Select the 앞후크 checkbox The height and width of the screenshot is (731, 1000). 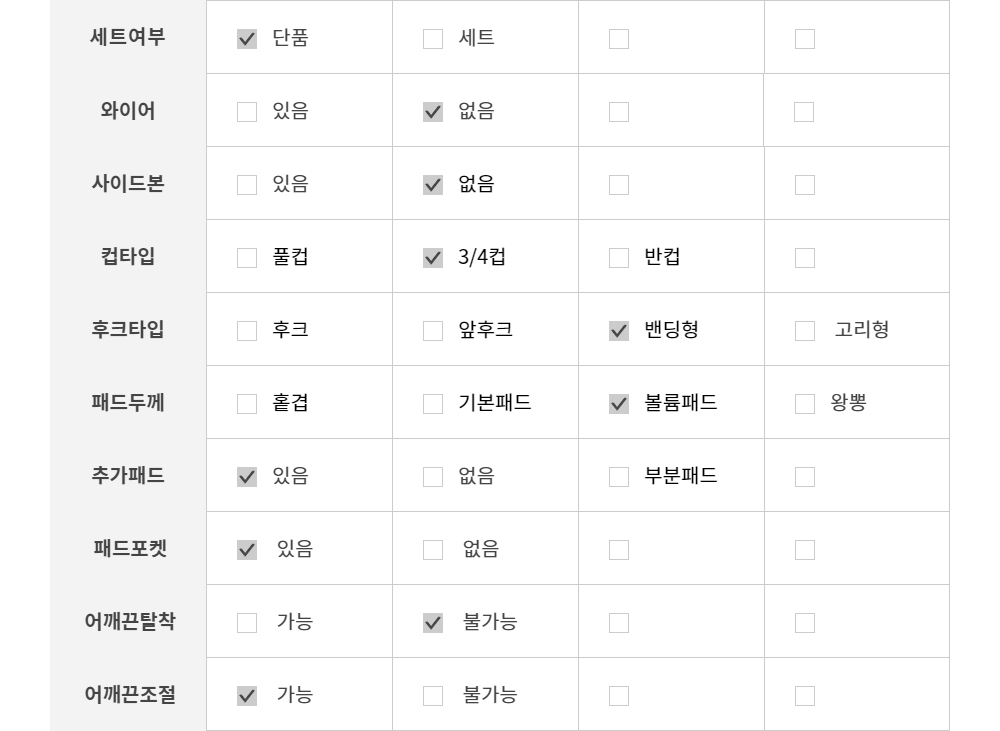click(433, 331)
